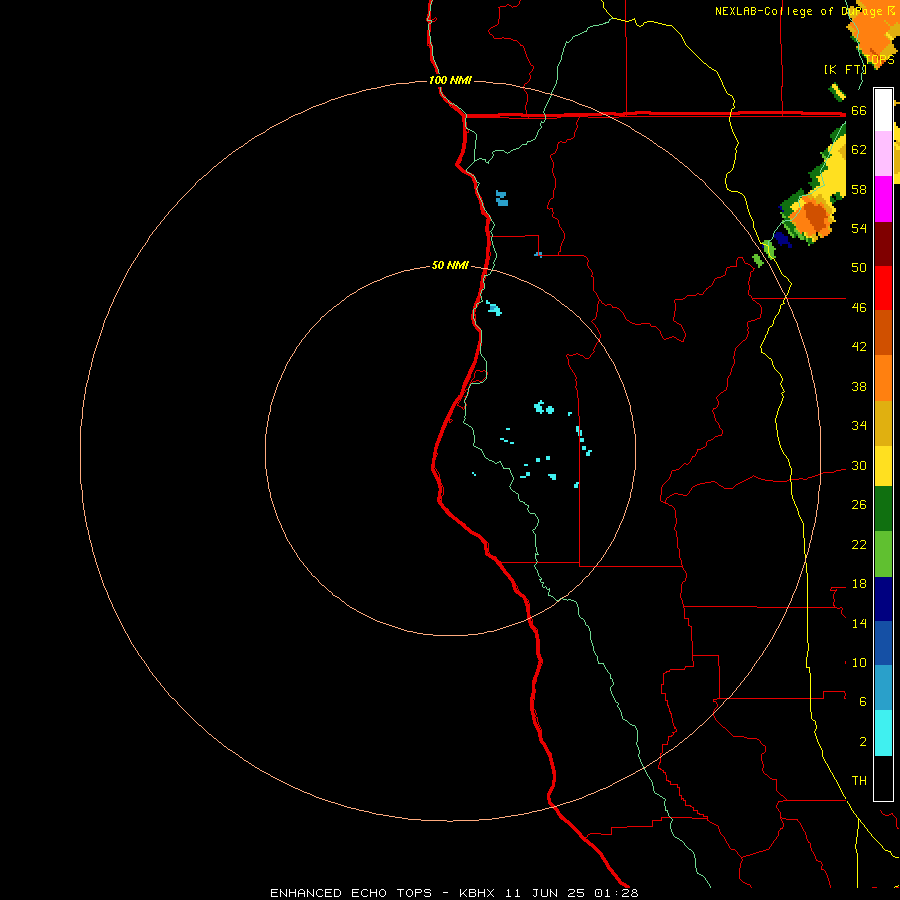Select the 50 legend value label

tap(859, 267)
